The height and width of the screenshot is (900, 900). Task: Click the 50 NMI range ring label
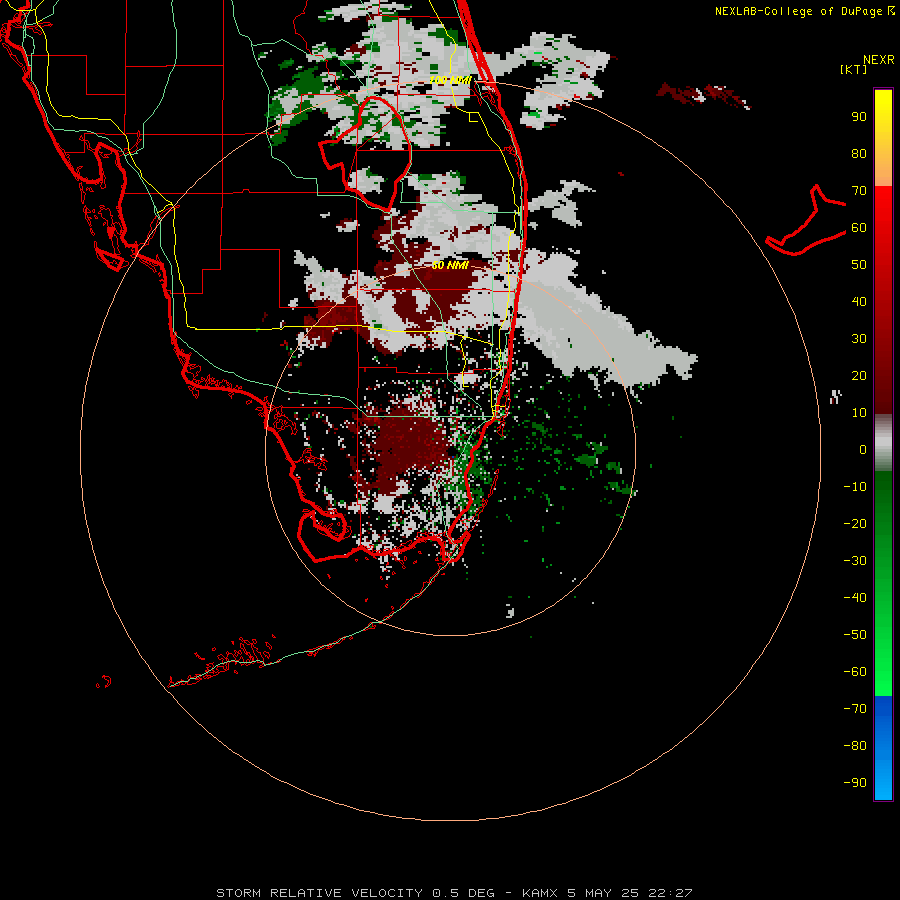coord(450,265)
